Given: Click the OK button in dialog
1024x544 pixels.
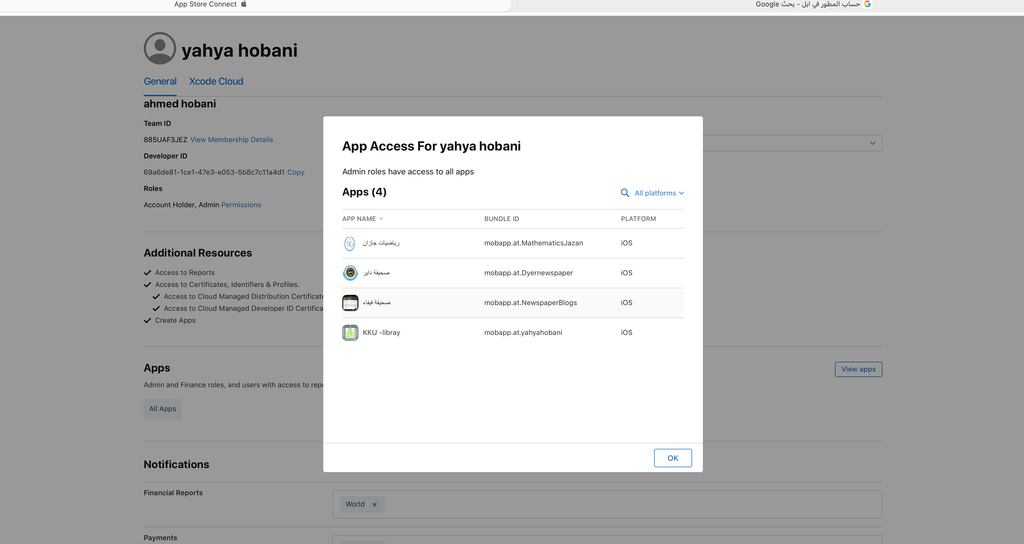Looking at the screenshot, I should [673, 458].
